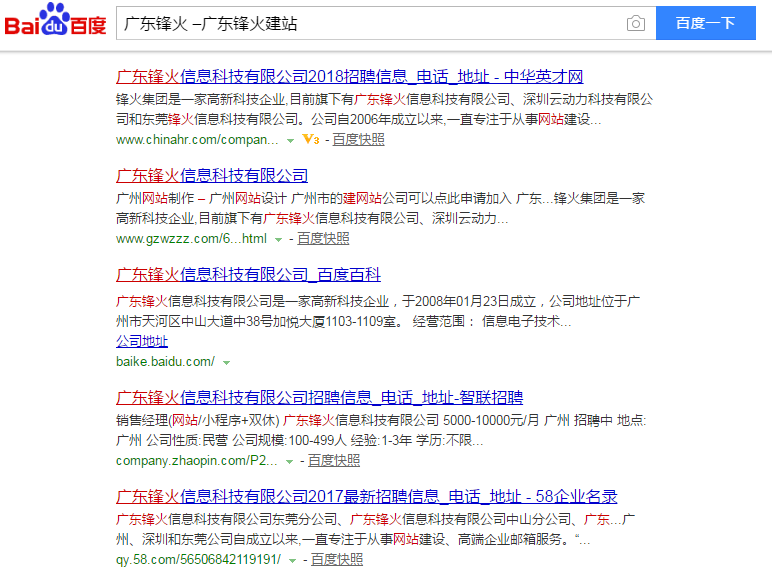Image resolution: width=772 pixels, height=587 pixels.
Task: Open 百度快照 for gzwzzz.com result
Action: 323,238
